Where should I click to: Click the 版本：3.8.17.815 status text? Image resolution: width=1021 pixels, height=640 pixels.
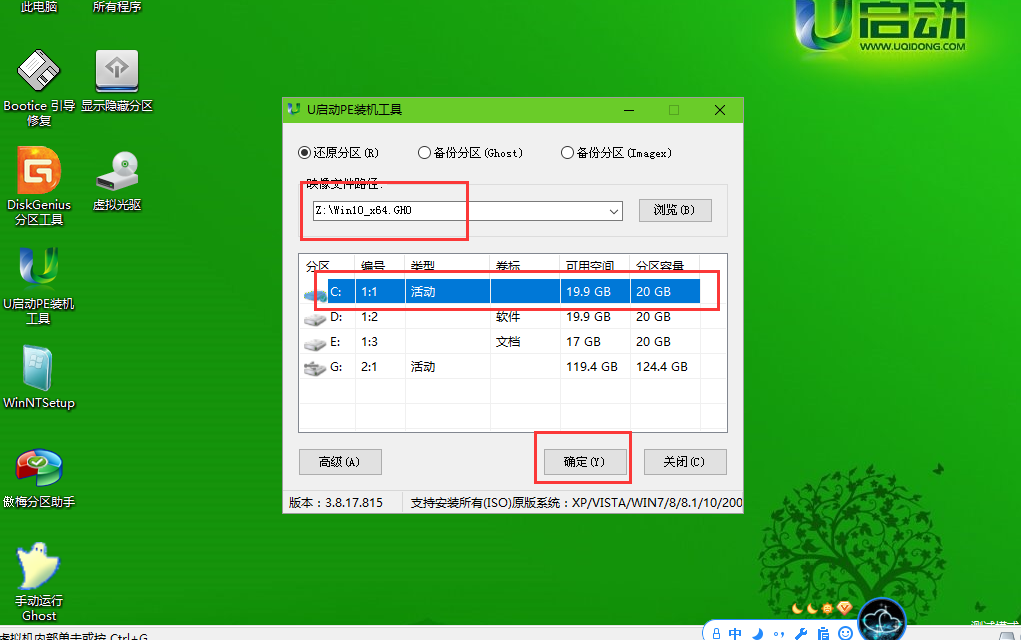336,503
